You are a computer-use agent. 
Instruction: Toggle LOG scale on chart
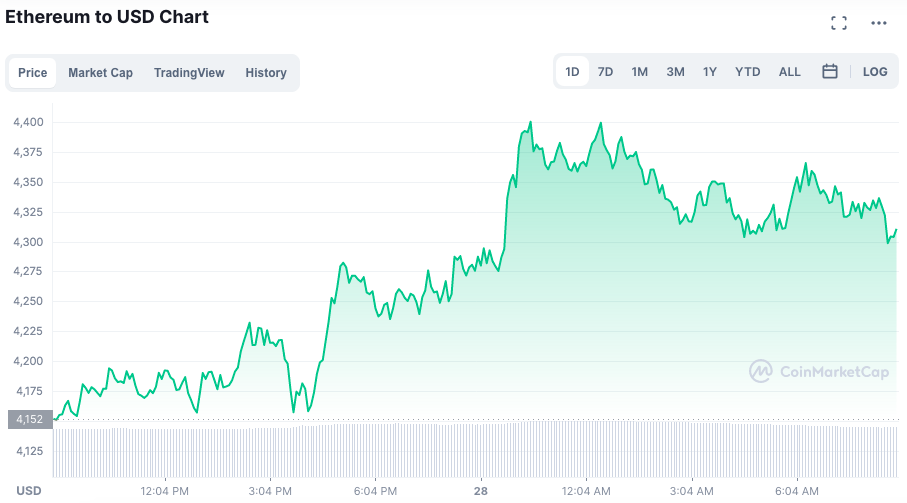(875, 72)
